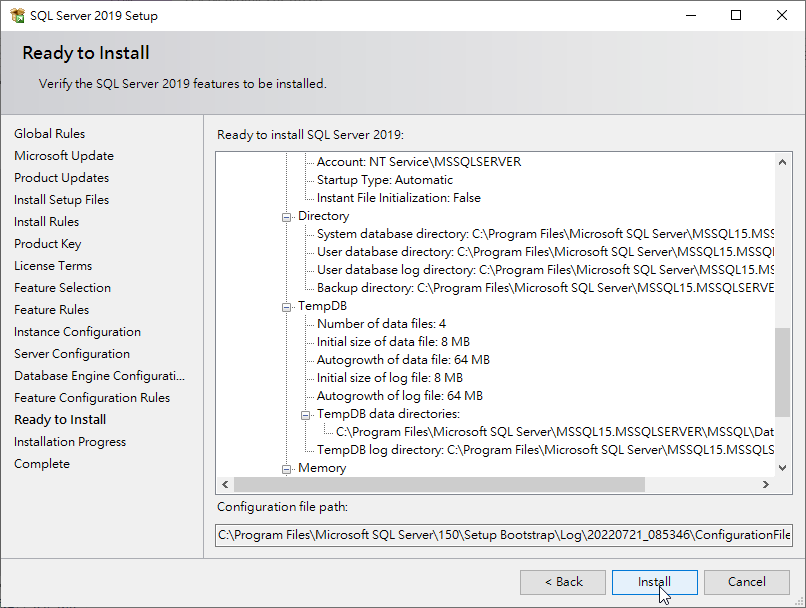This screenshot has width=806, height=608.
Task: Click the Configuration file path field
Action: point(504,535)
